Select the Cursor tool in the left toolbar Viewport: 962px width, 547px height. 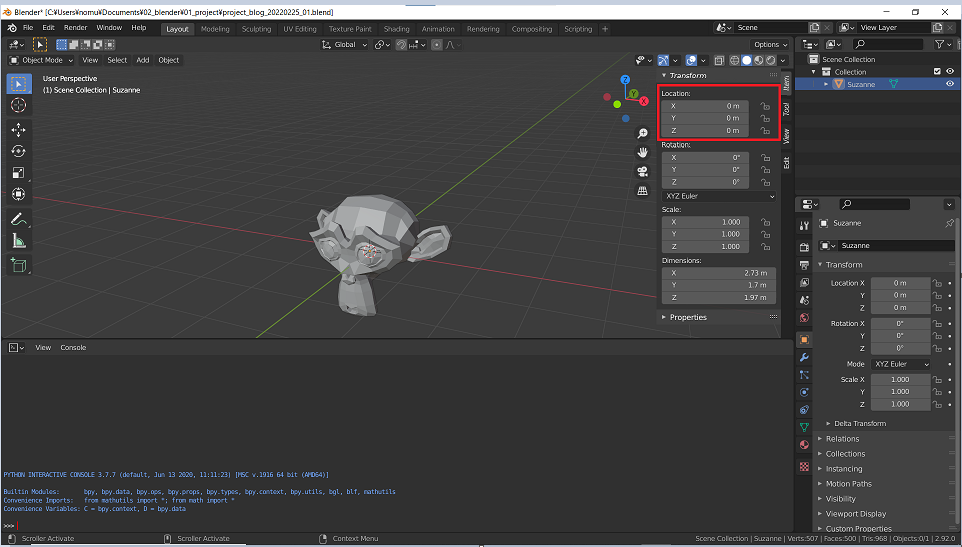point(18,105)
